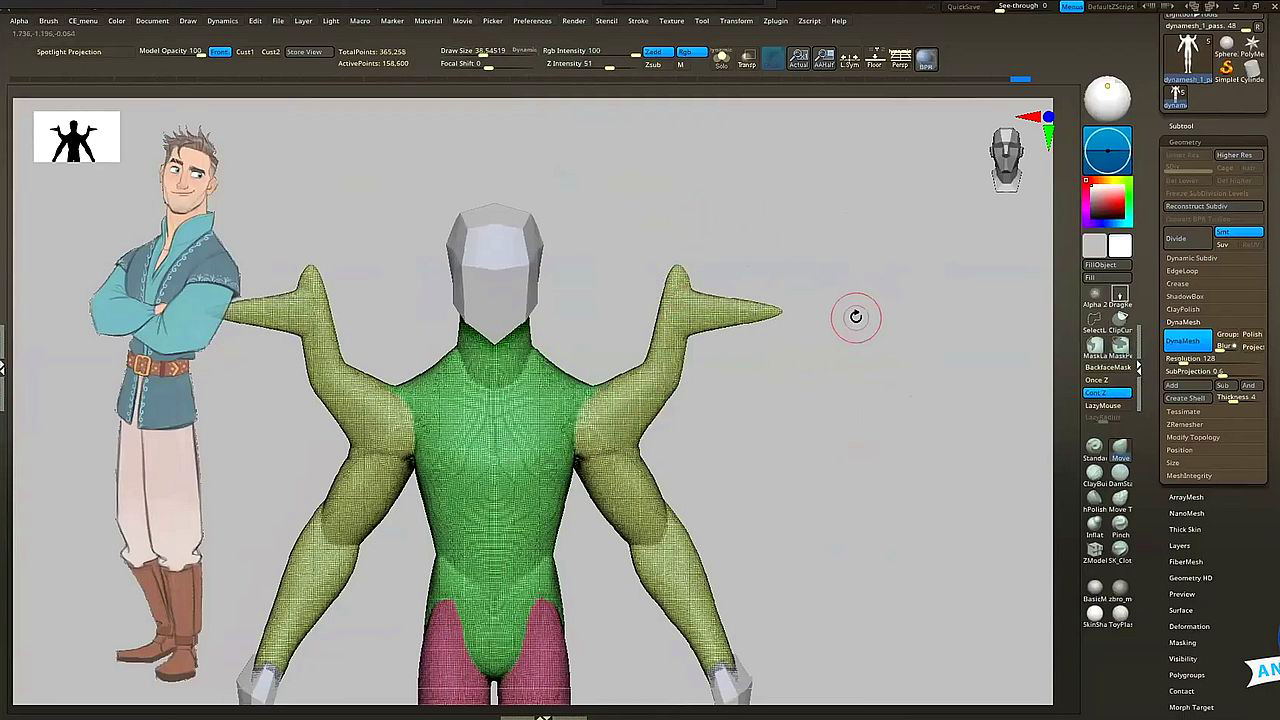This screenshot has width=1280, height=720.
Task: Open the Brush menu
Action: tap(48, 21)
